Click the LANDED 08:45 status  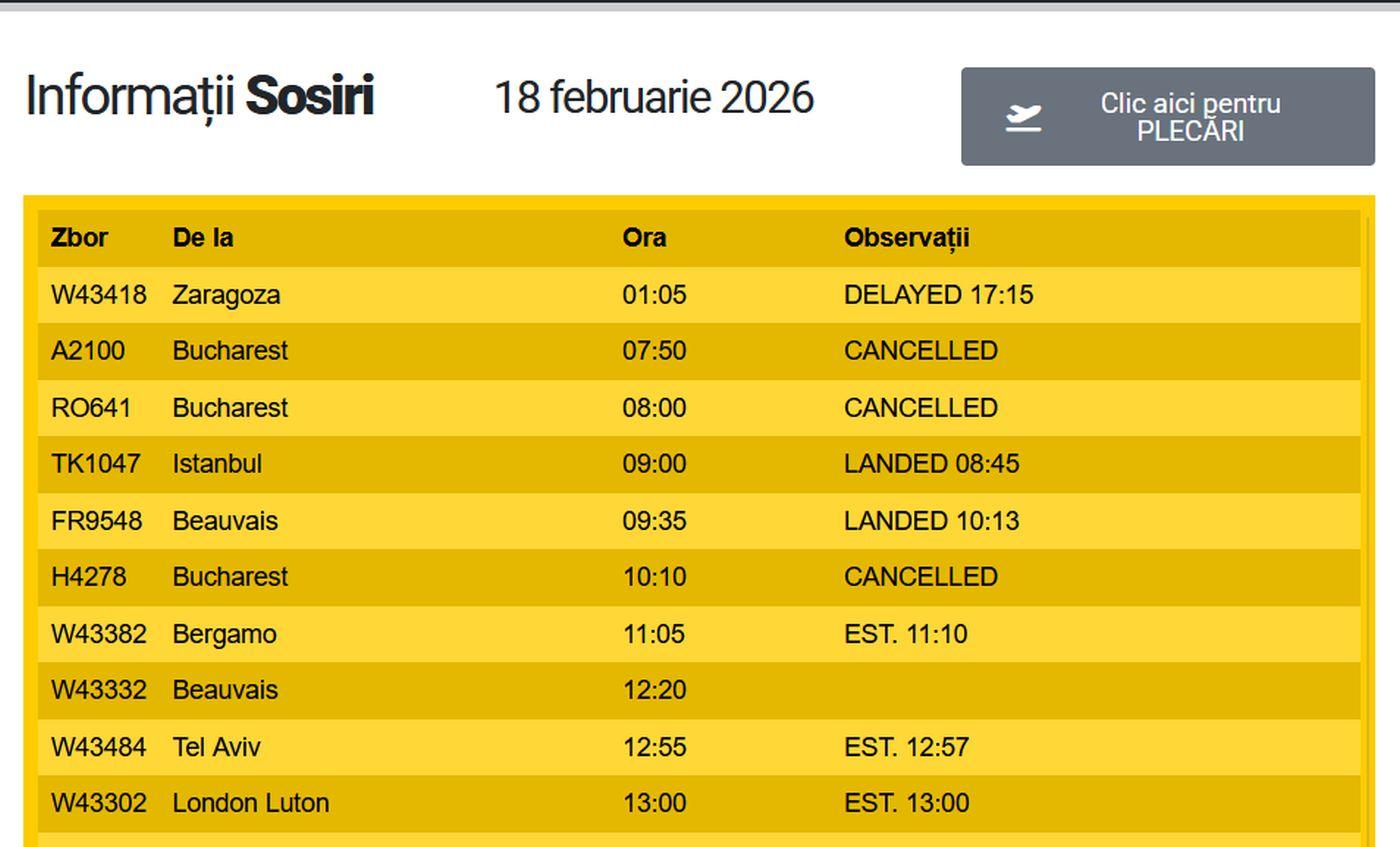point(931,464)
